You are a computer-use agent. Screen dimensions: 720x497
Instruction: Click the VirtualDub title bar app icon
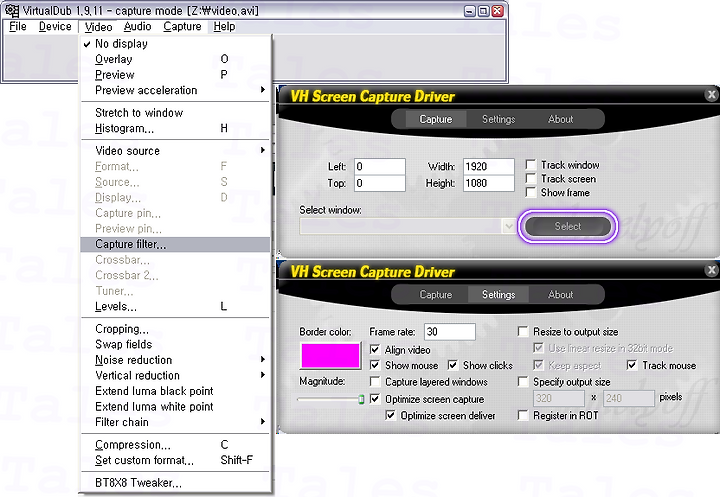point(12,10)
